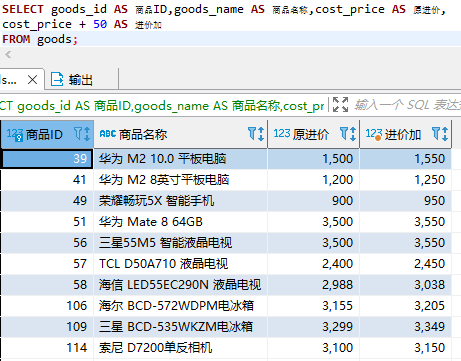Select 原进价 cell 3,100

click(x=313, y=348)
